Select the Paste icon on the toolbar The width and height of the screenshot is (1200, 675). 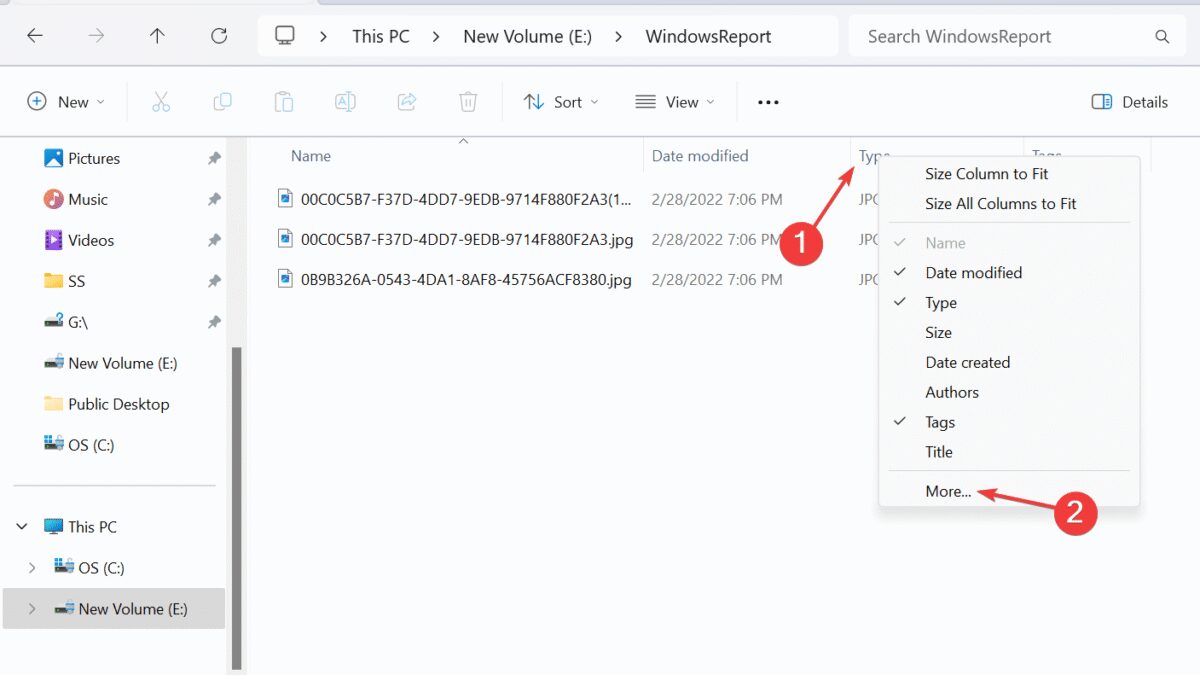pos(283,101)
